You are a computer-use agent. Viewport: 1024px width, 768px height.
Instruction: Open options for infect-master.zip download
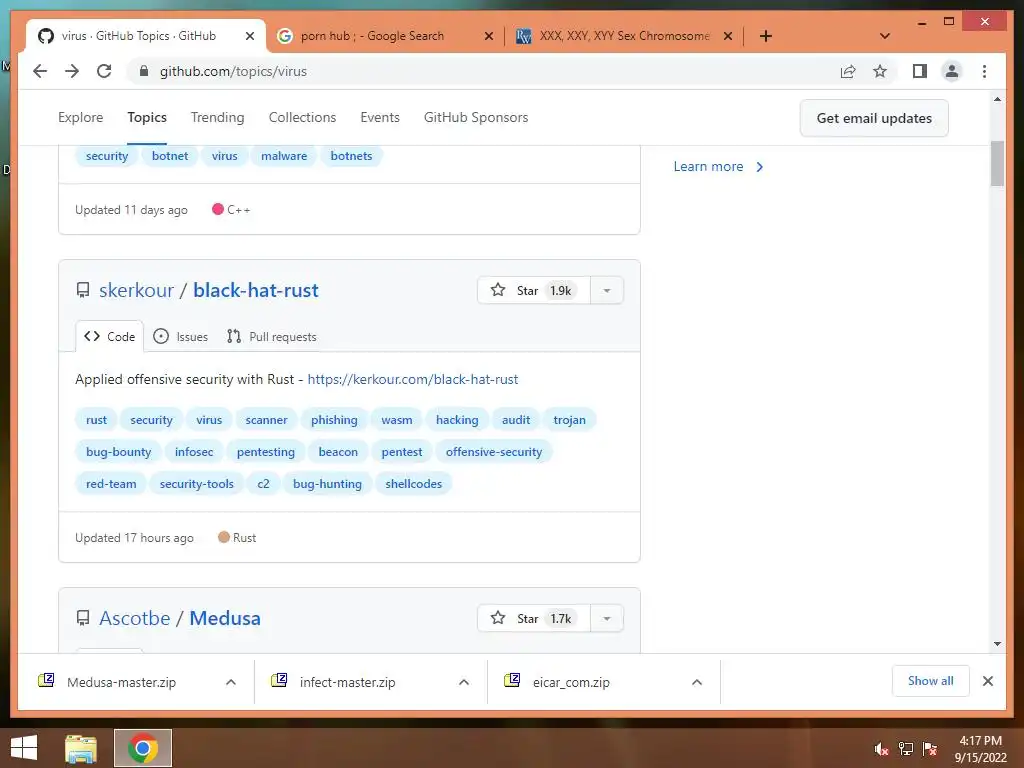click(464, 682)
